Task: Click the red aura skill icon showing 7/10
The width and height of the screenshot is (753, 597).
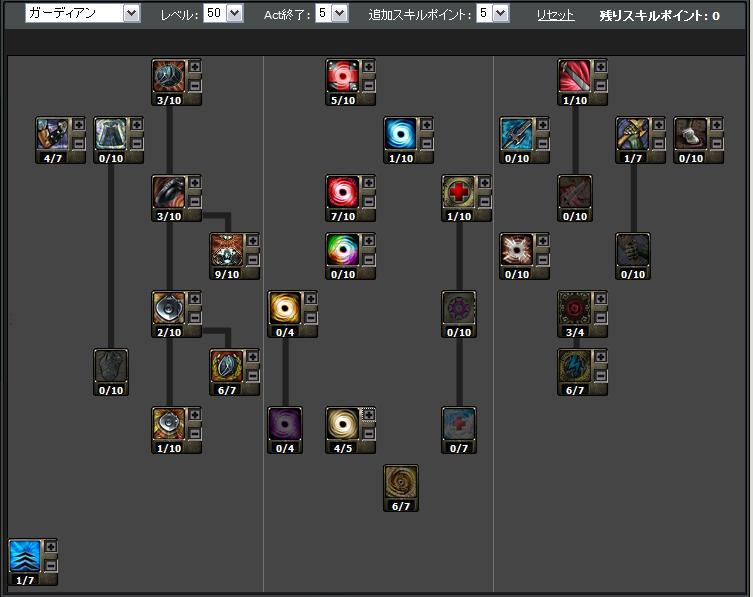Action: (x=343, y=192)
